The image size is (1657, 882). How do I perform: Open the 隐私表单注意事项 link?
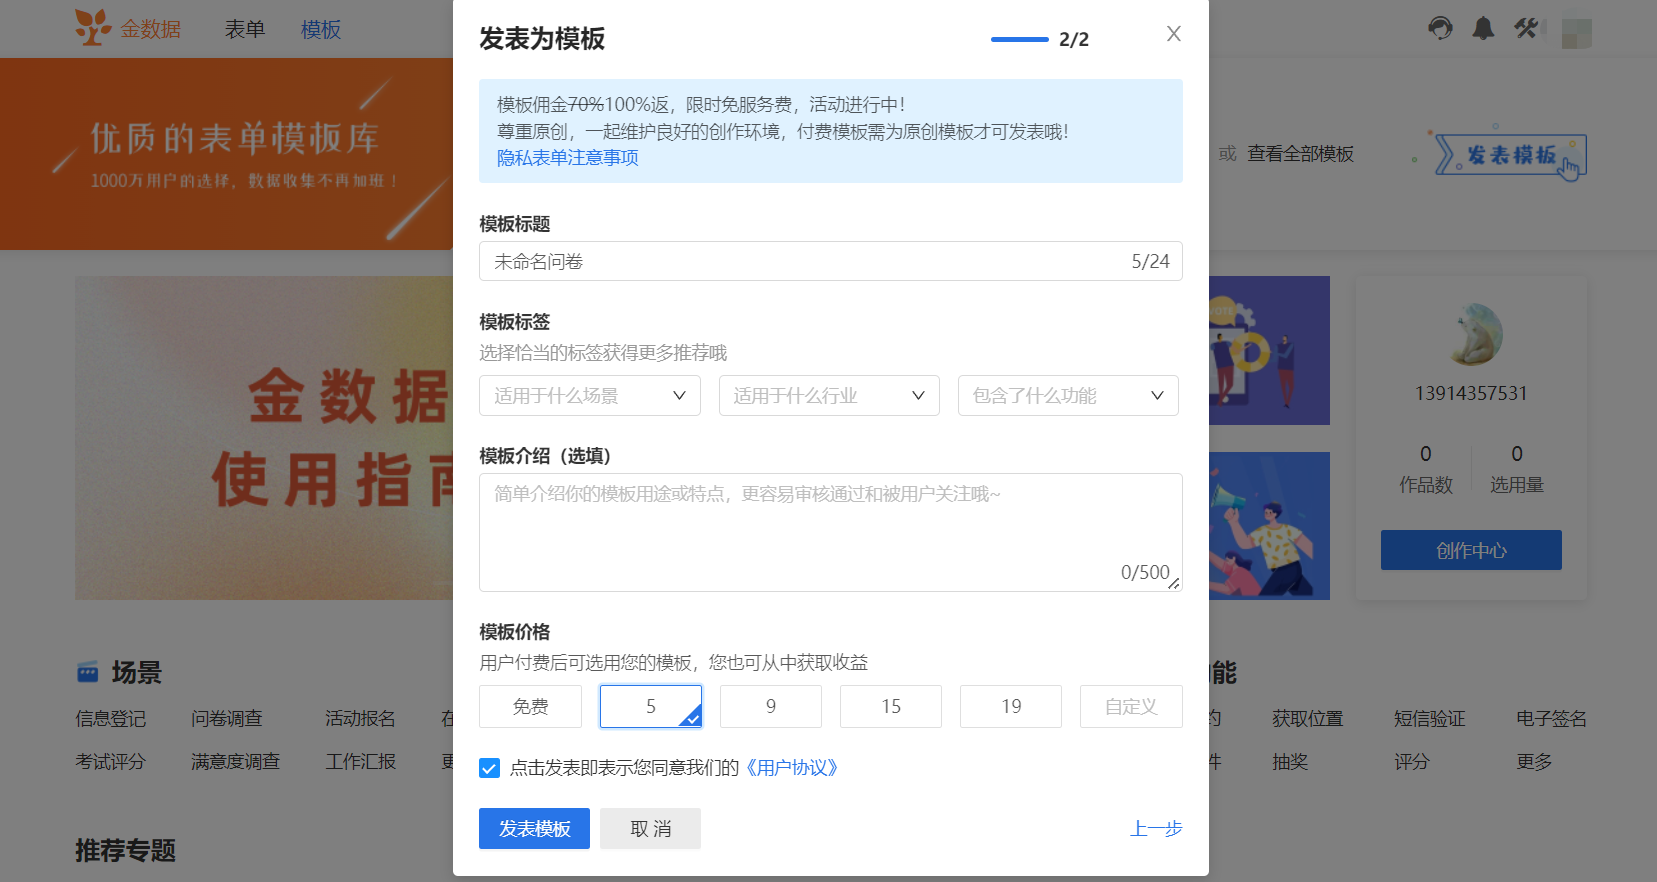tap(568, 158)
